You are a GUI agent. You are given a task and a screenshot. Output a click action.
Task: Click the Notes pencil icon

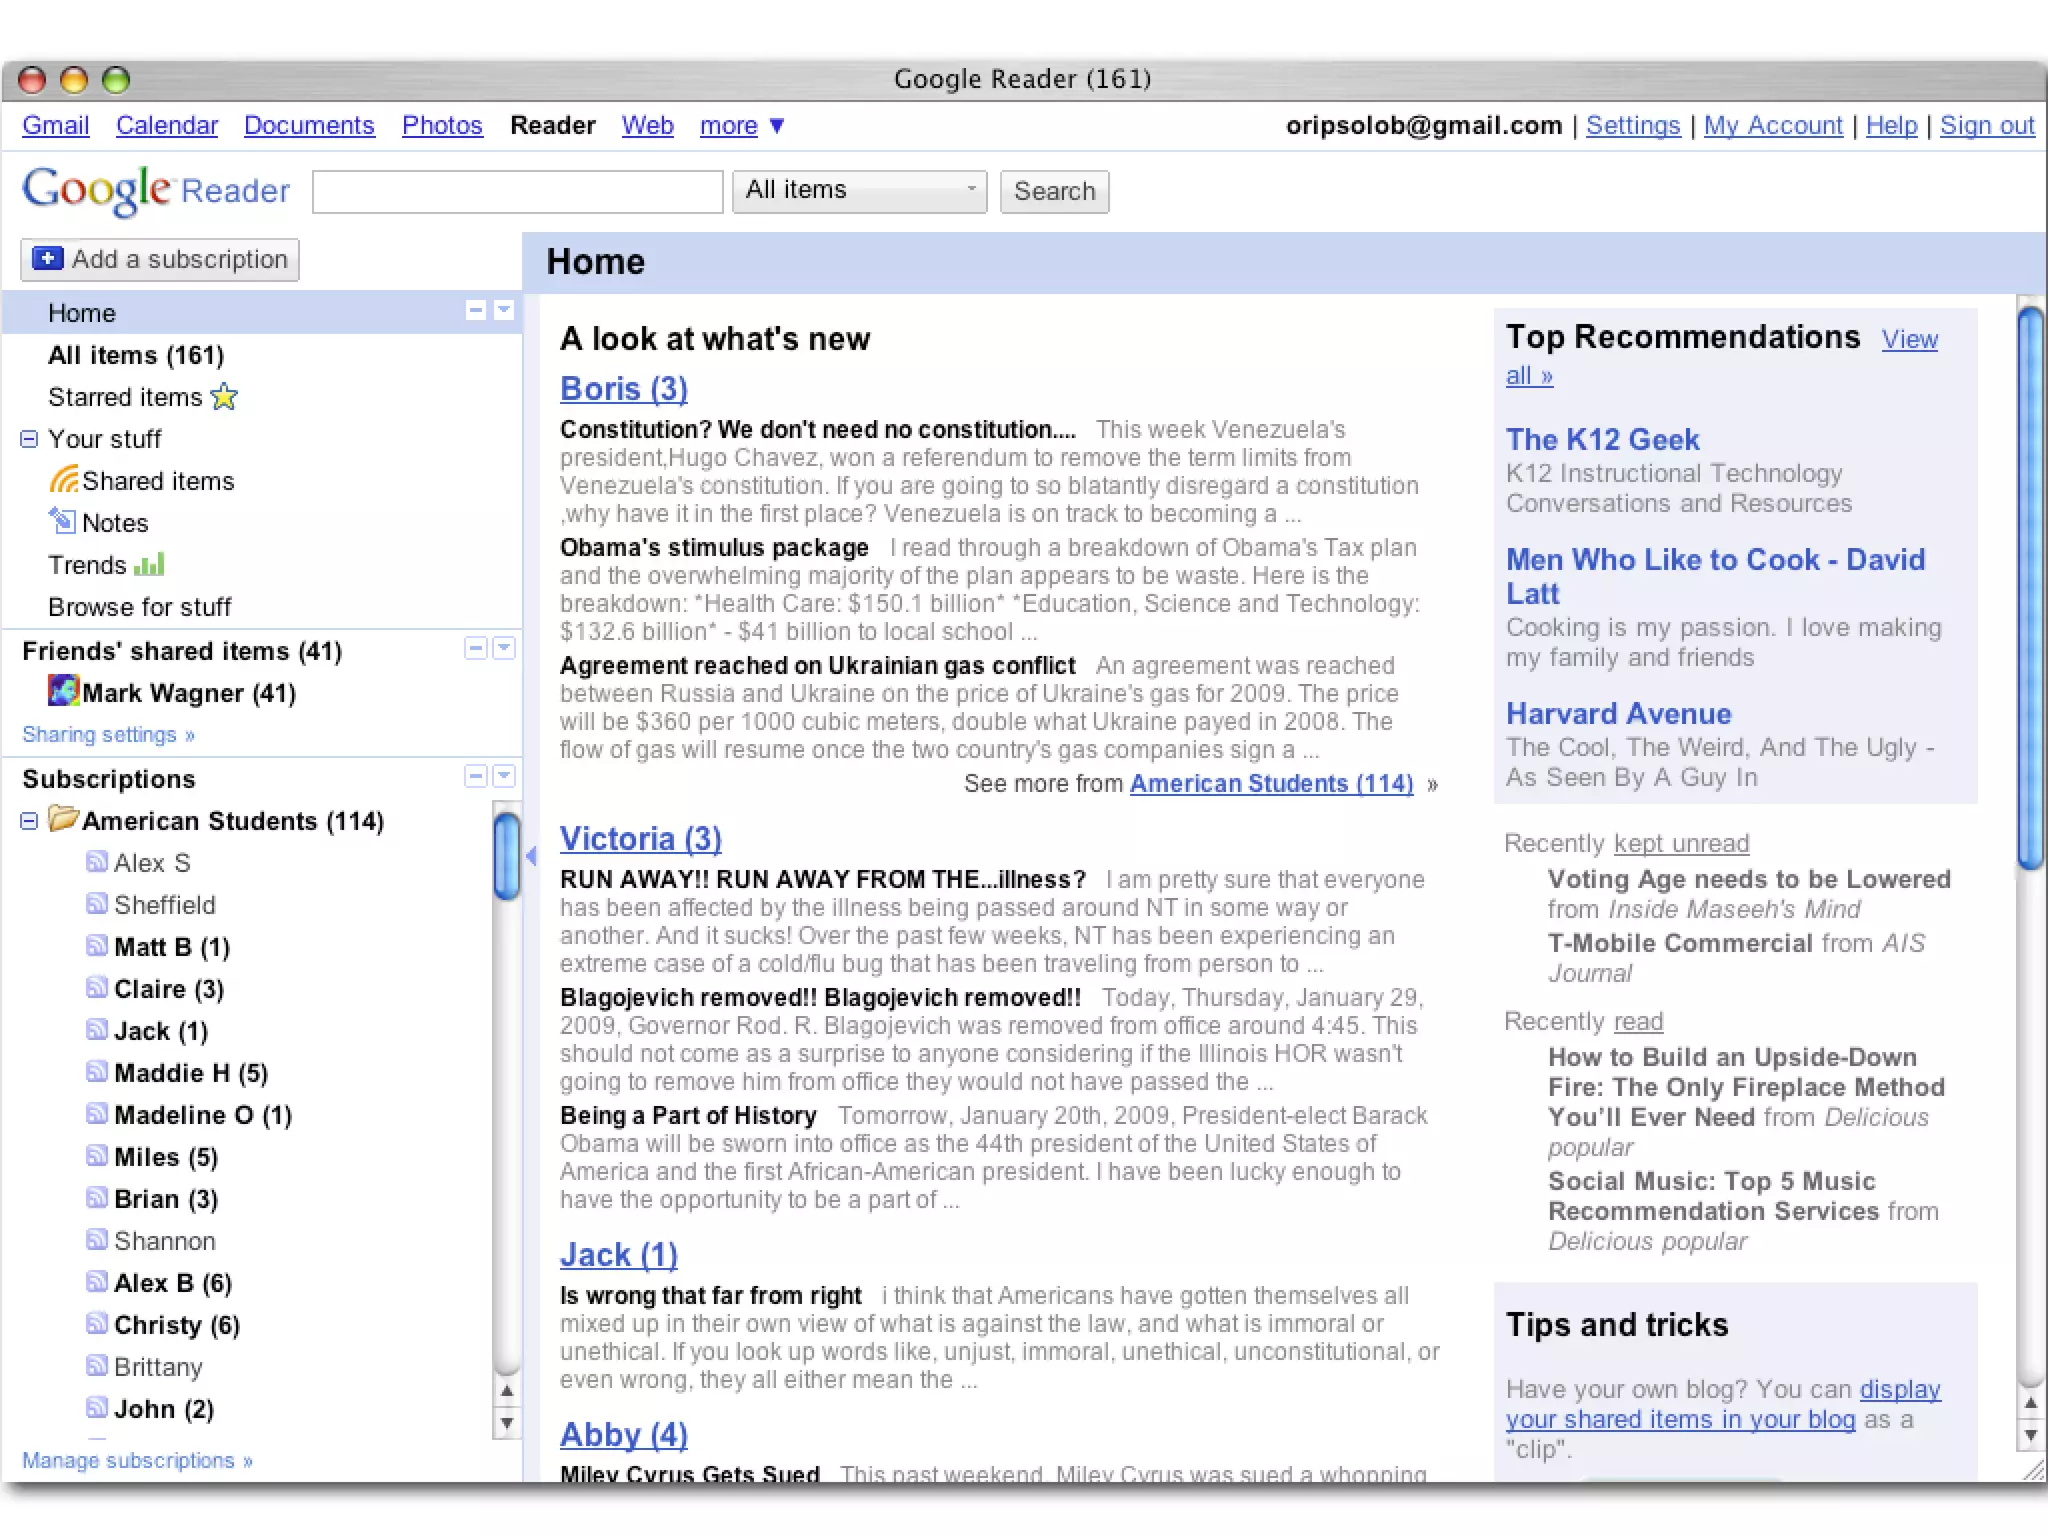pos(62,521)
